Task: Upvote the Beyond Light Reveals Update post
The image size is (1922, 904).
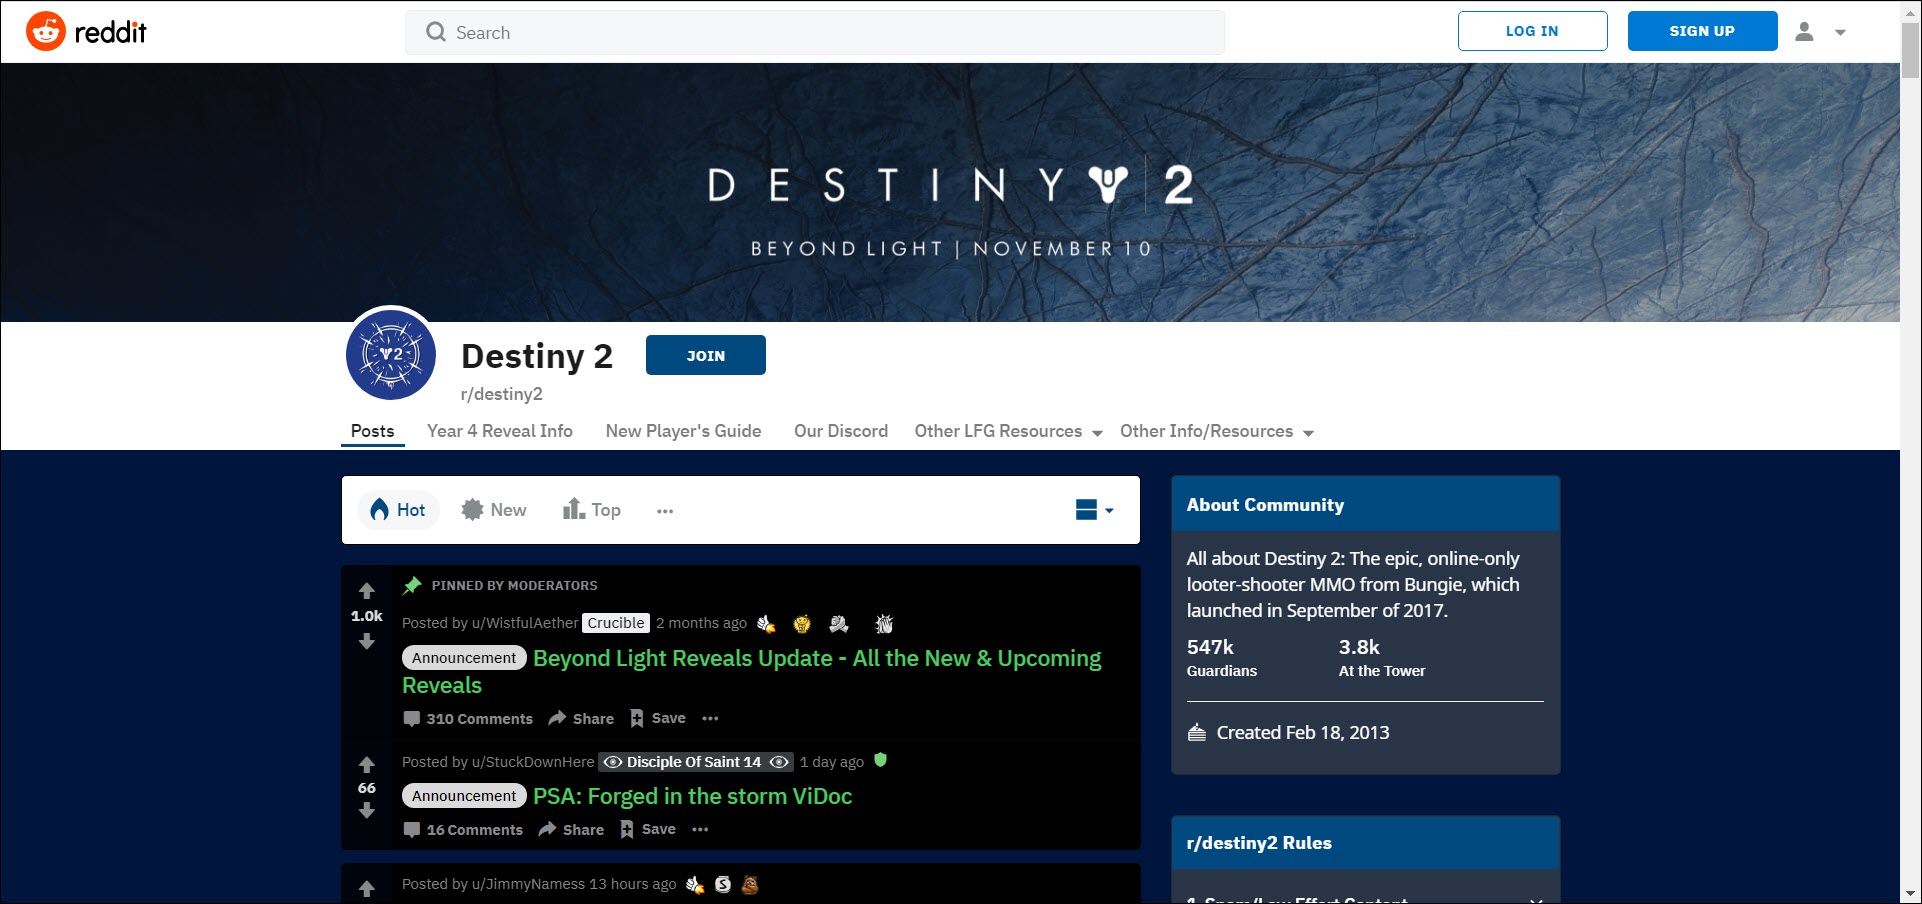Action: [367, 591]
